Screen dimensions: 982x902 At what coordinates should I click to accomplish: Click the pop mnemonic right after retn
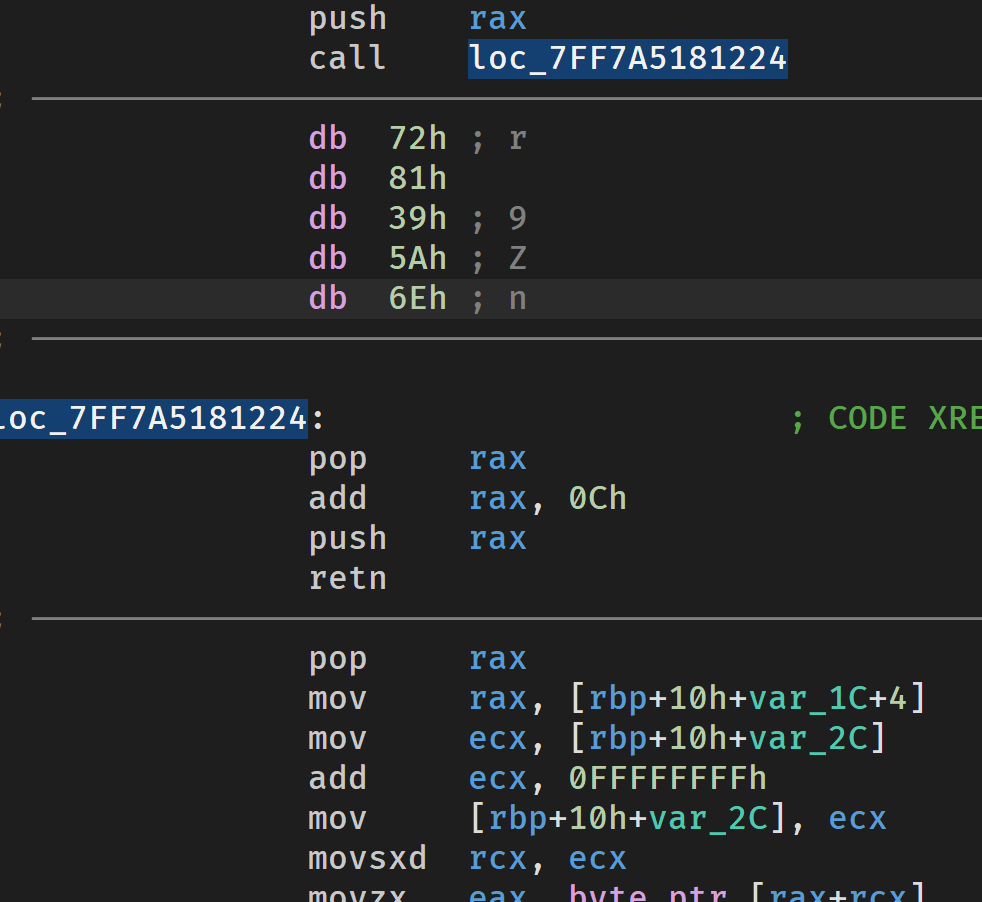(337, 659)
